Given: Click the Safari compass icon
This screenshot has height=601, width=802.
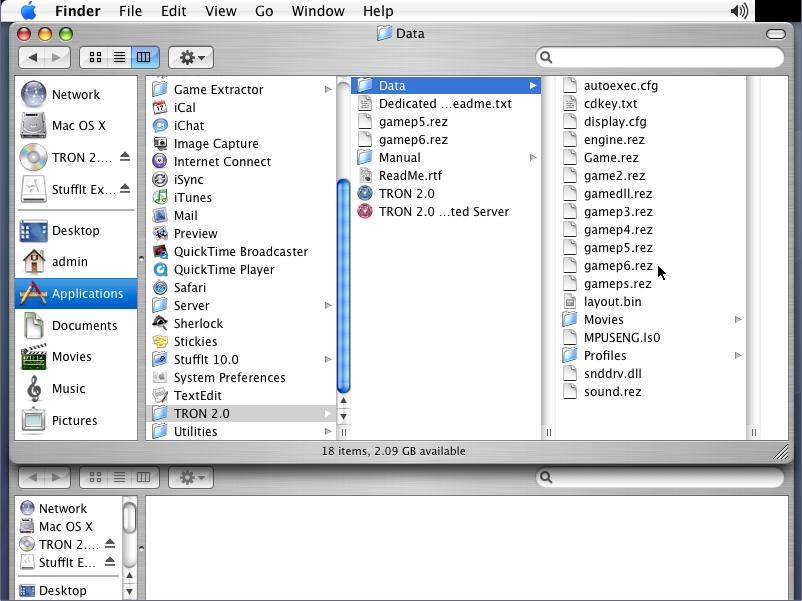Looking at the screenshot, I should 160,287.
